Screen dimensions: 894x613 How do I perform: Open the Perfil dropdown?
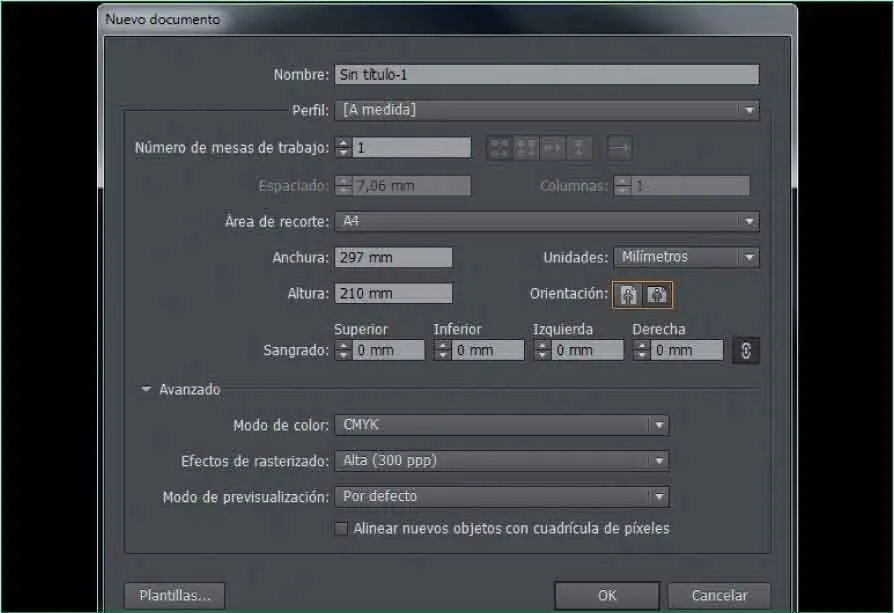pos(546,110)
